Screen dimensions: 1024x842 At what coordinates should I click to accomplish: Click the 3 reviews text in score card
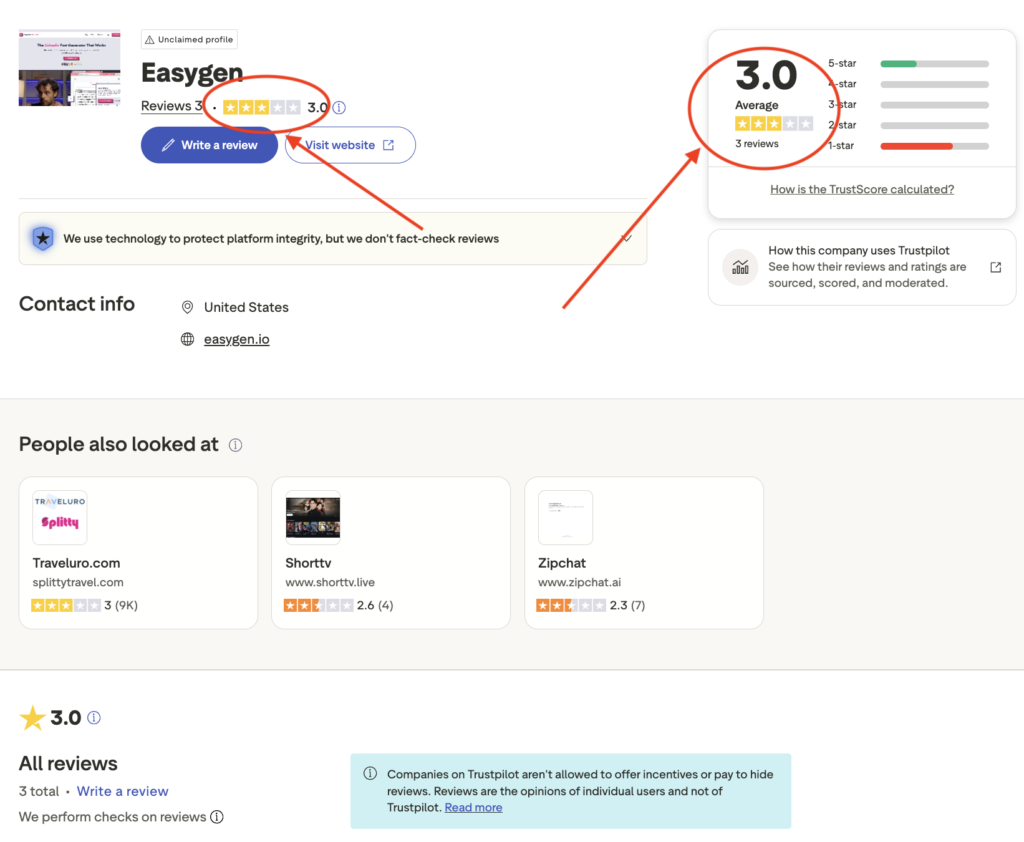(757, 144)
